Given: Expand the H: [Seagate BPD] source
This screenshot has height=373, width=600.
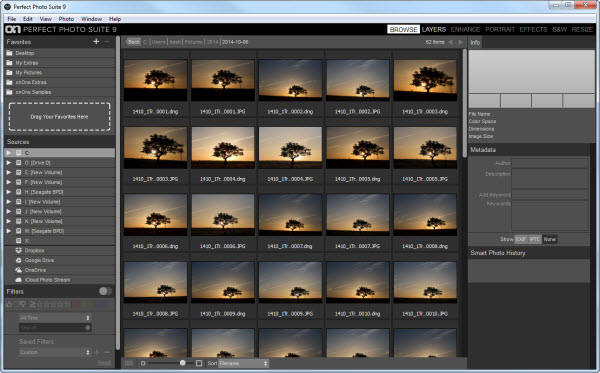Looking at the screenshot, I should [9, 192].
